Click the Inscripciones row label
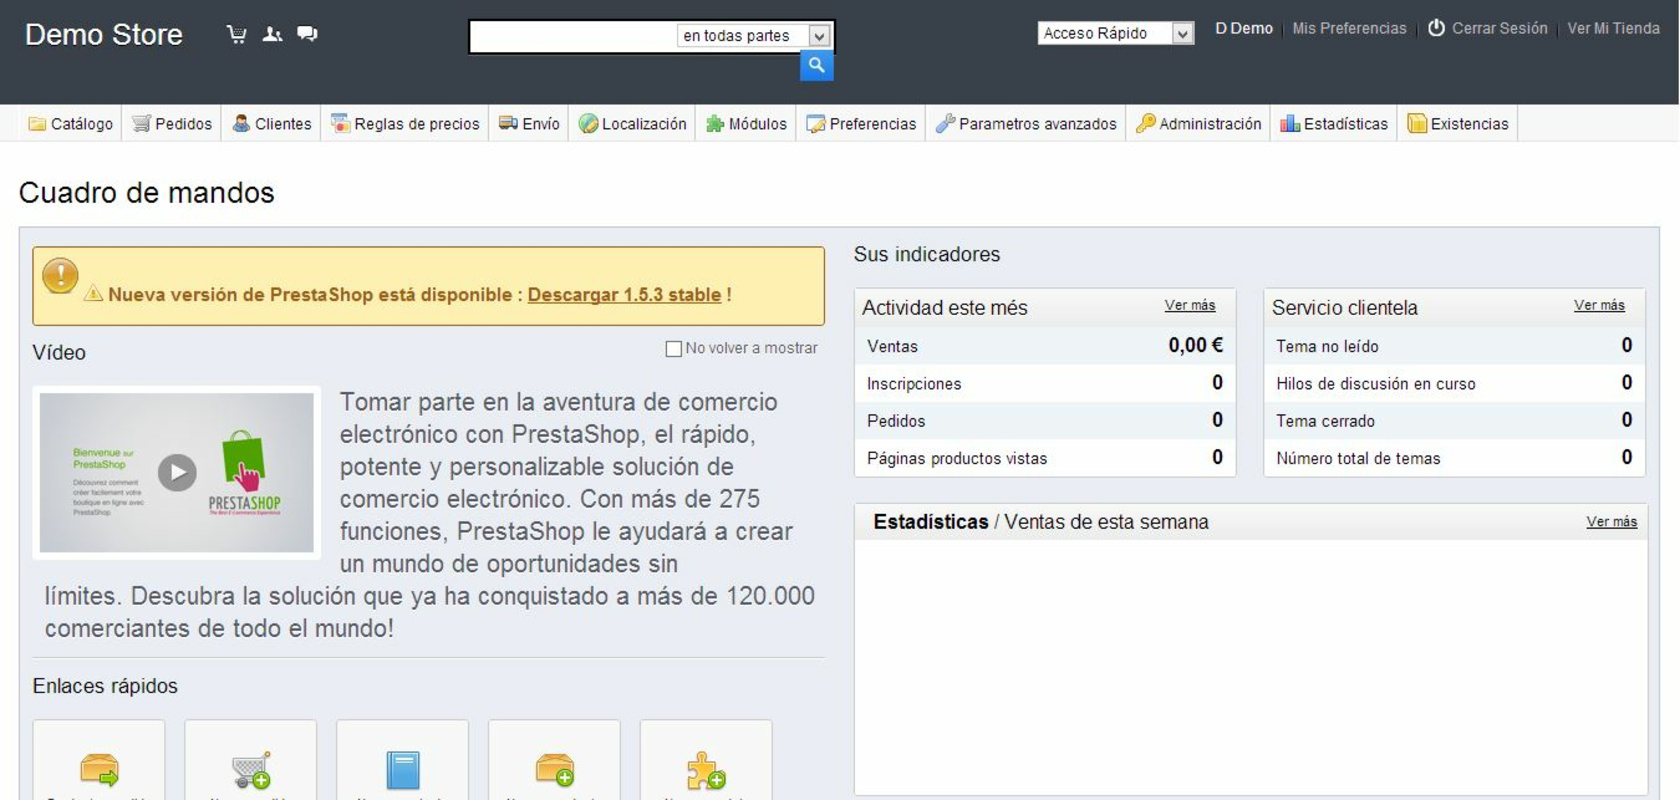Image resolution: width=1680 pixels, height=800 pixels. [914, 384]
